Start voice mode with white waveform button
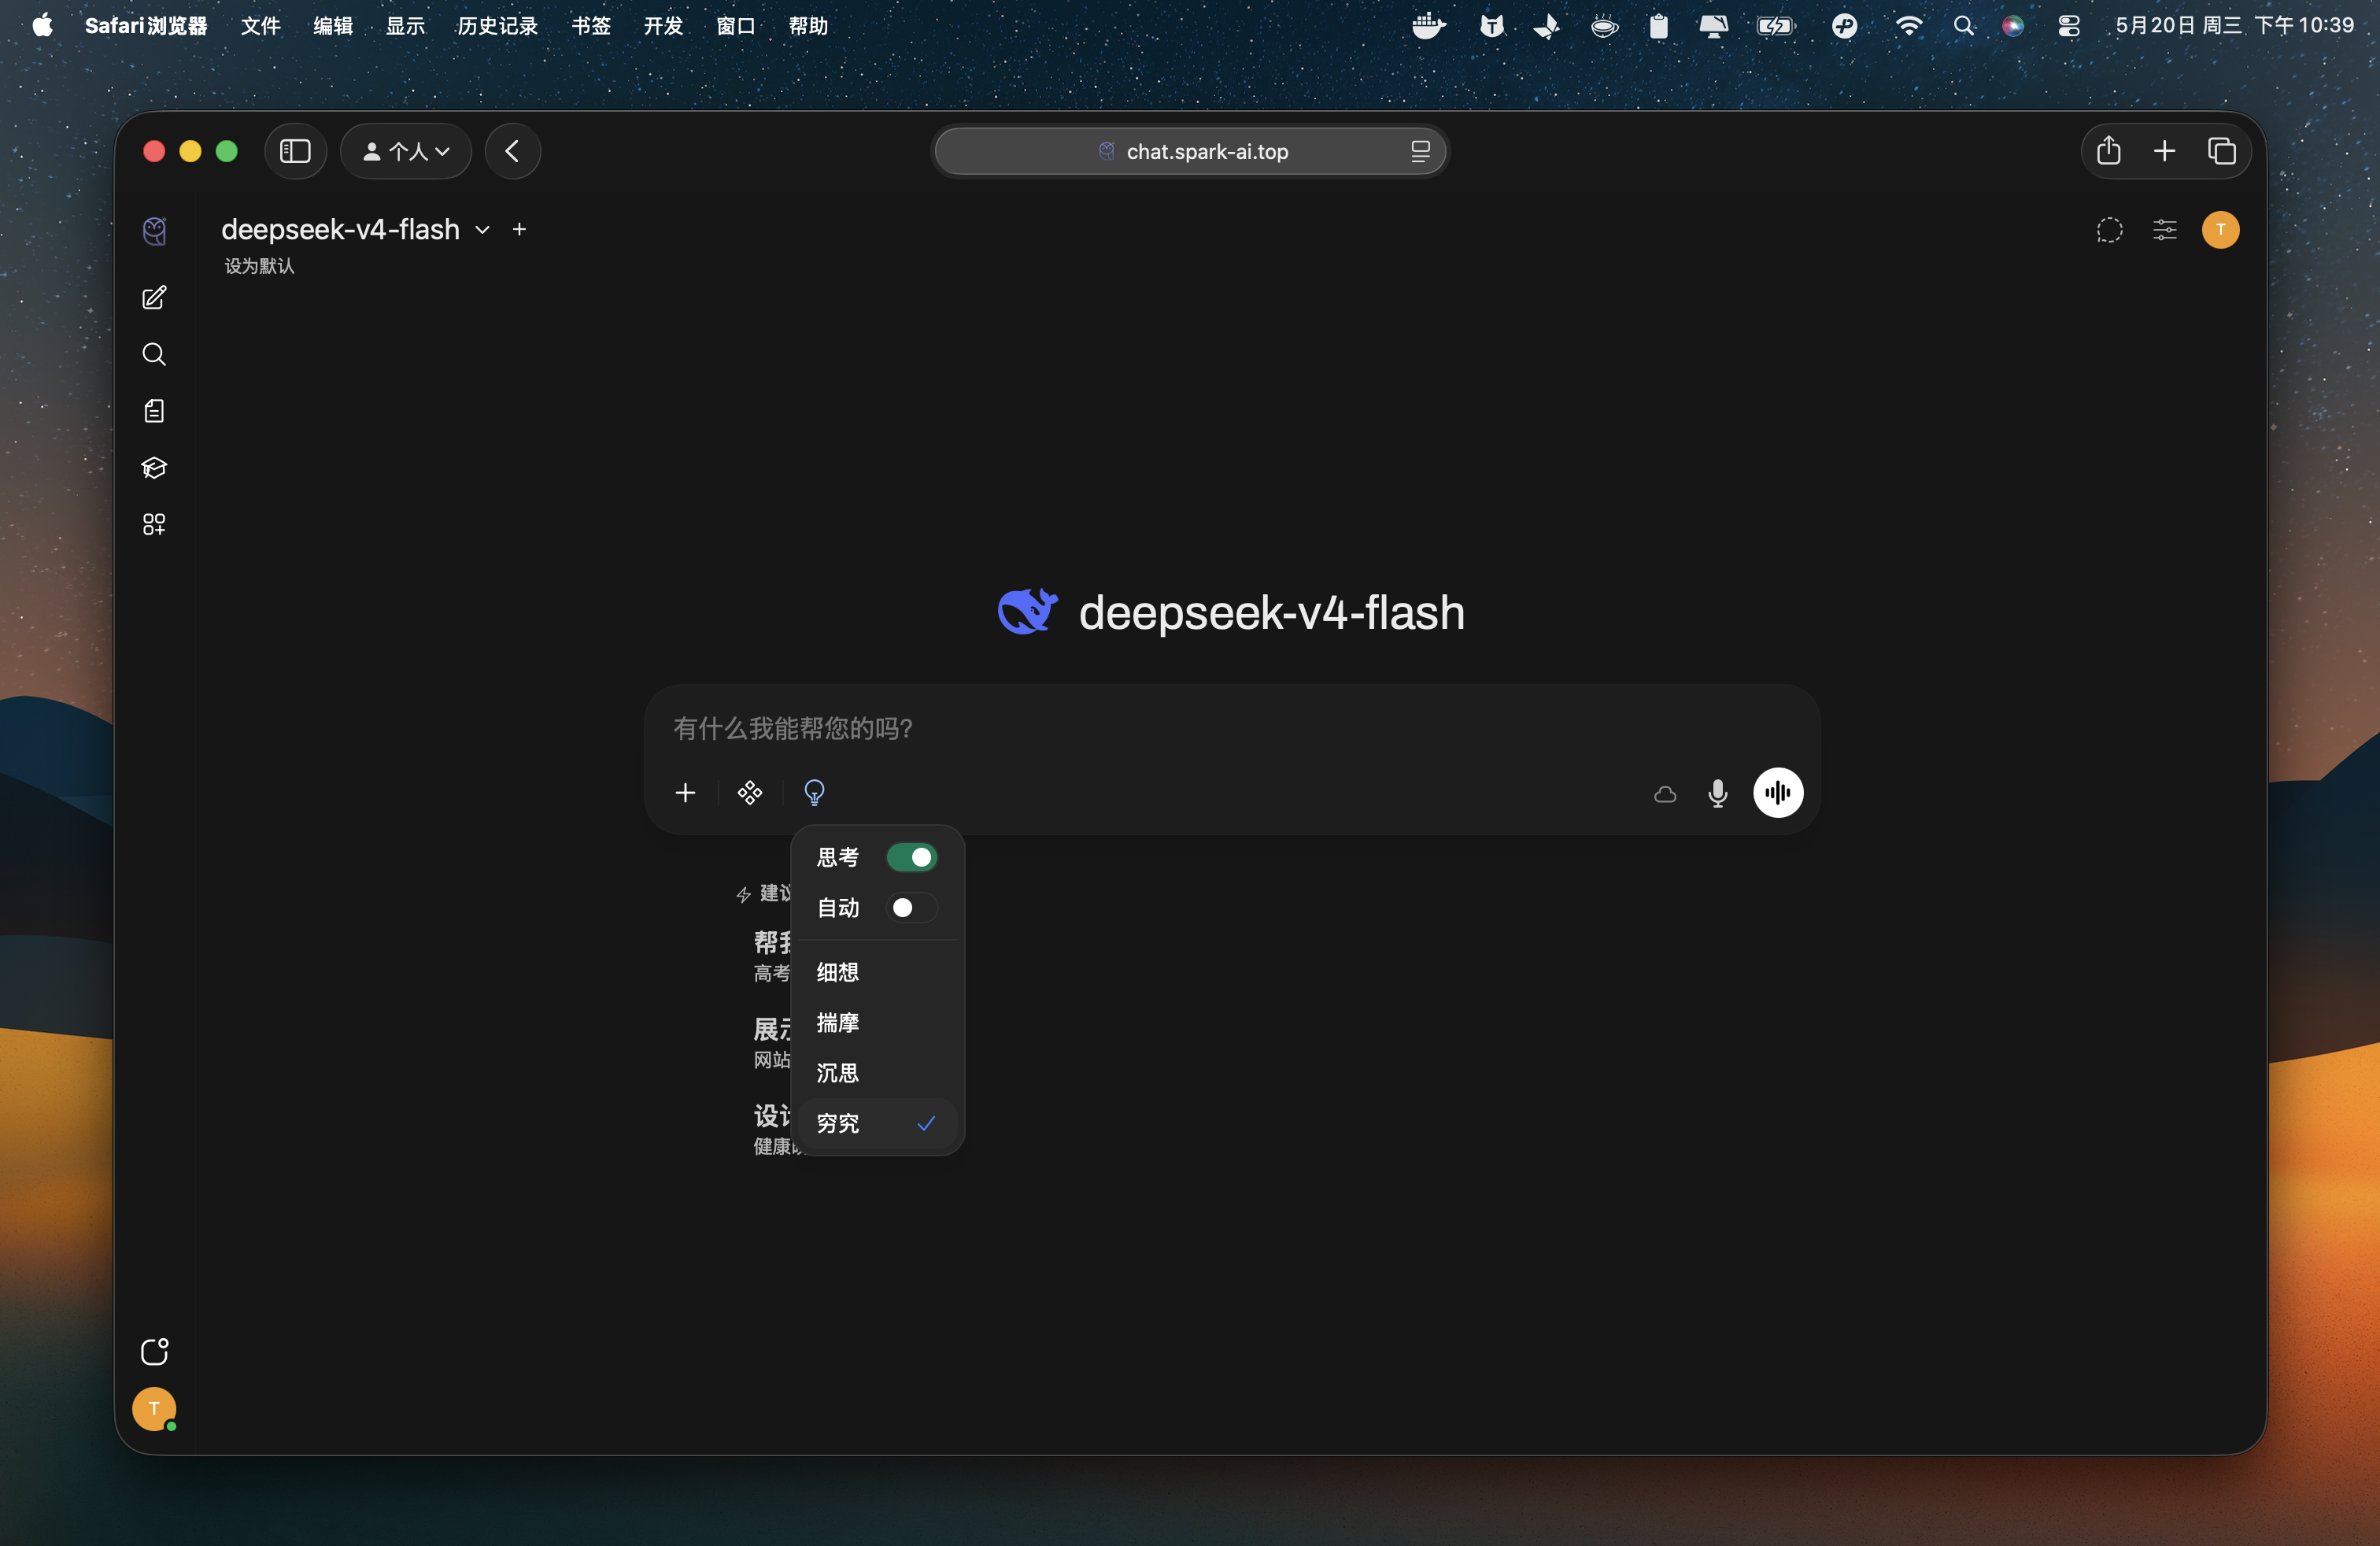 [1778, 793]
